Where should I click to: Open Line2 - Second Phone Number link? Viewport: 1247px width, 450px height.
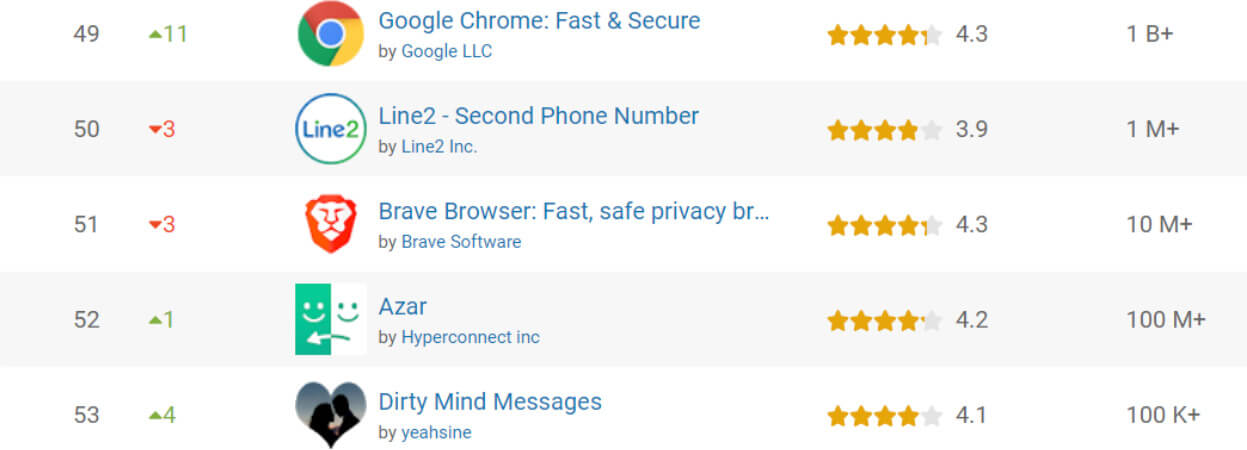[538, 116]
